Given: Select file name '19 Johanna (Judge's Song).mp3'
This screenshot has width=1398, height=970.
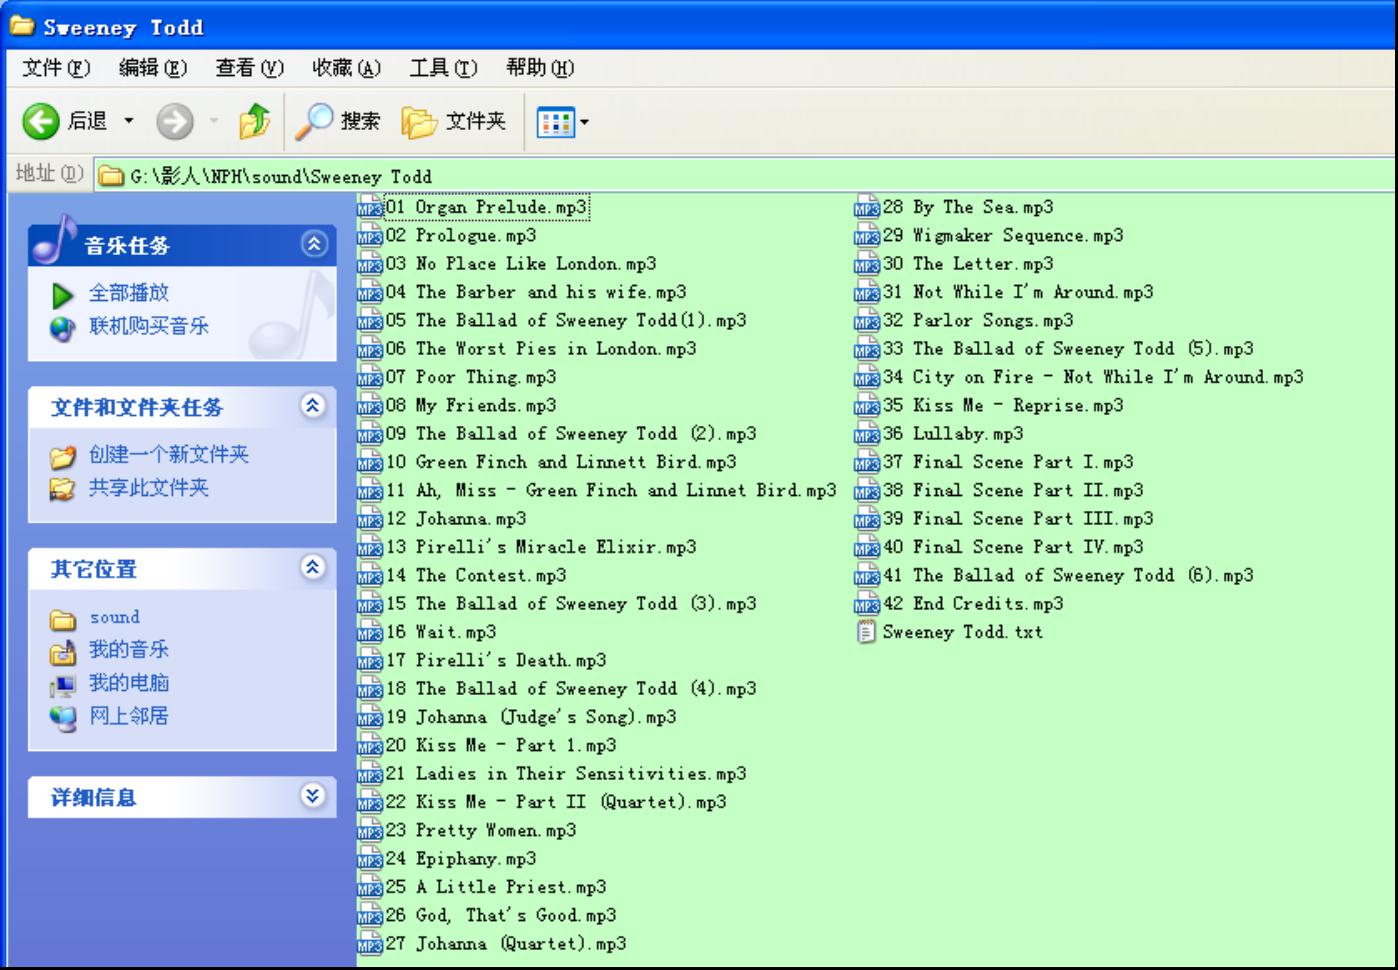Looking at the screenshot, I should pos(531,718).
